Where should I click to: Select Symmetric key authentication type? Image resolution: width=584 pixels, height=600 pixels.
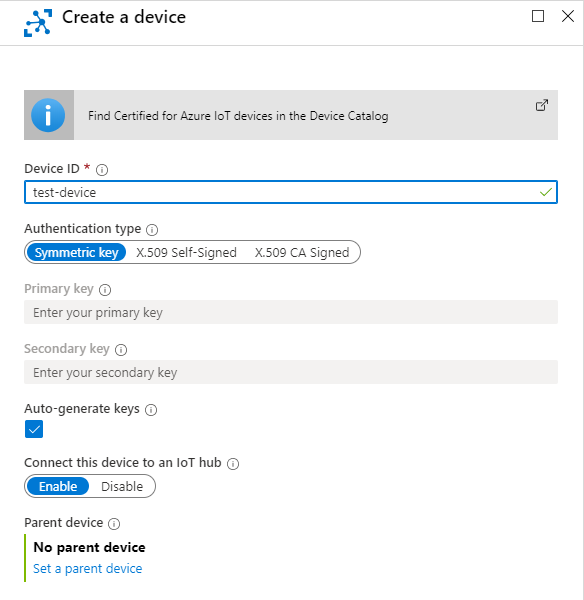(x=77, y=253)
